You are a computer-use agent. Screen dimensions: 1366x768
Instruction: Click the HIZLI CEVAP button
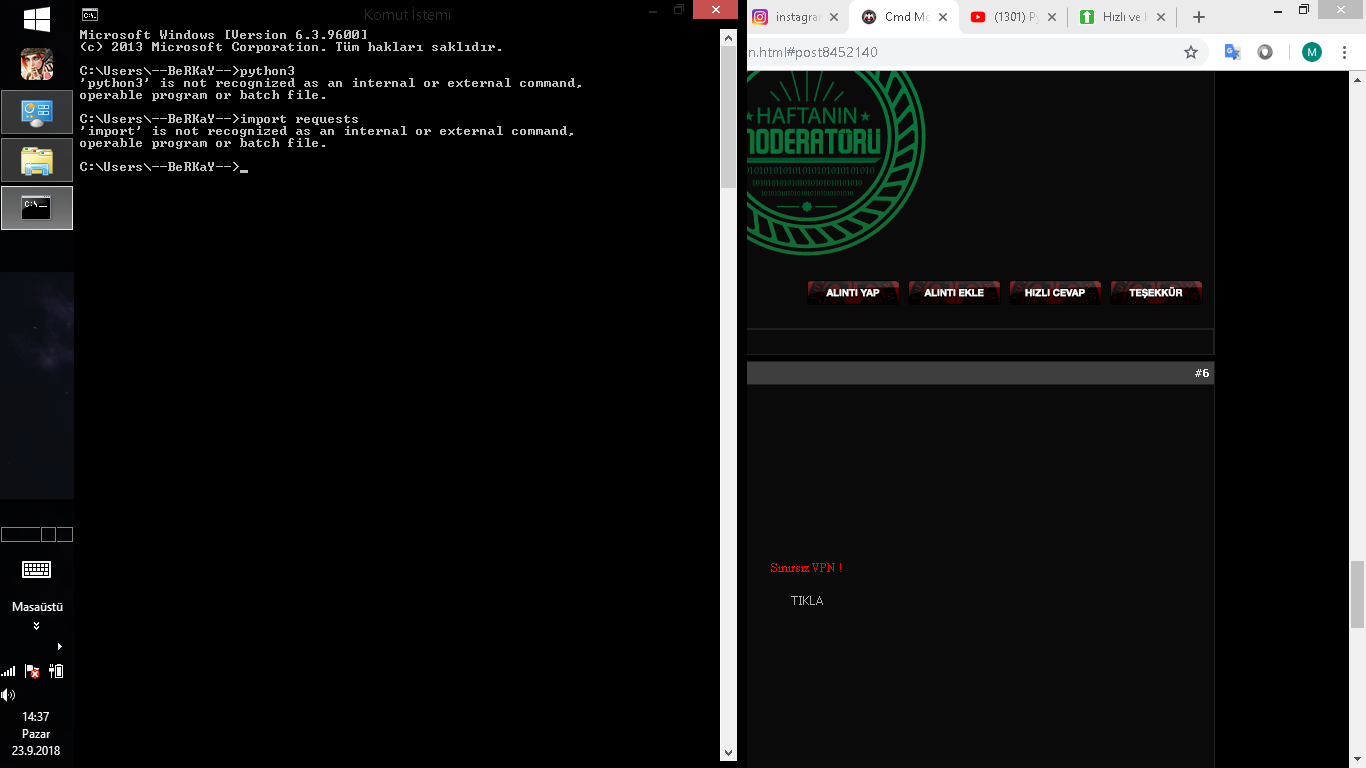pos(1055,292)
